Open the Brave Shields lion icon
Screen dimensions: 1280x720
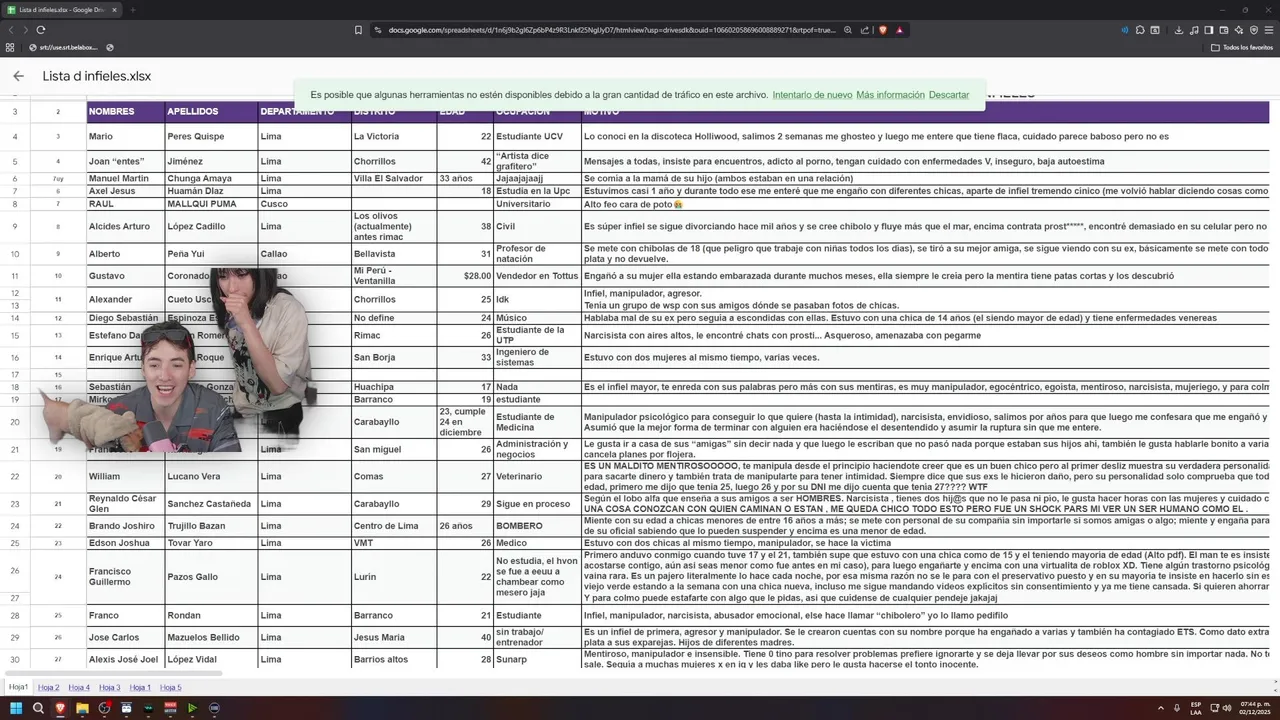click(x=883, y=30)
